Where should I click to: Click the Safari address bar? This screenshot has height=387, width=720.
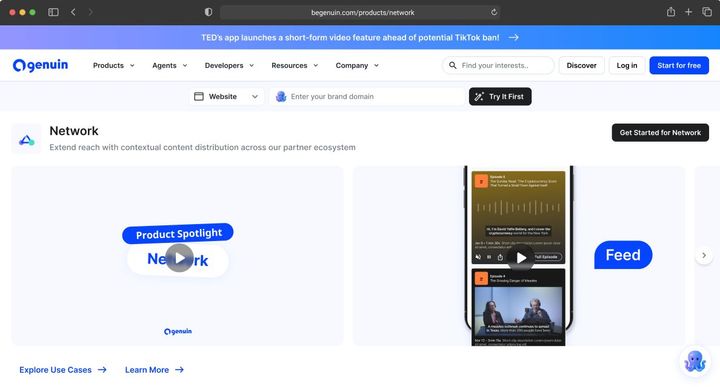click(x=360, y=12)
